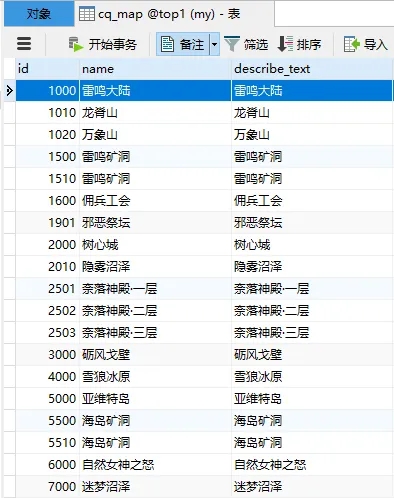Select id cell 2503
The image size is (394, 498).
click(x=47, y=333)
